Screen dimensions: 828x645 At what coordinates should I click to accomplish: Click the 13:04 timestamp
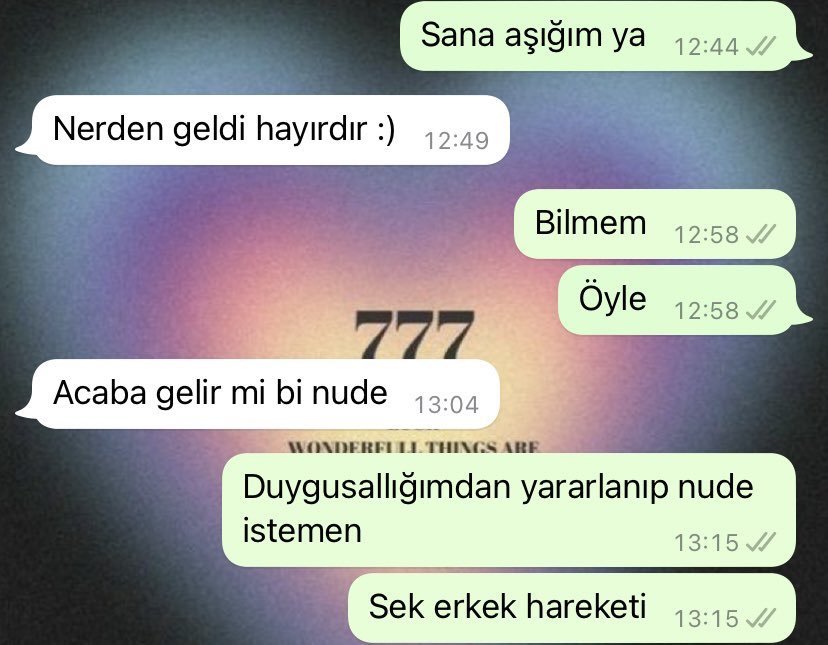click(447, 405)
